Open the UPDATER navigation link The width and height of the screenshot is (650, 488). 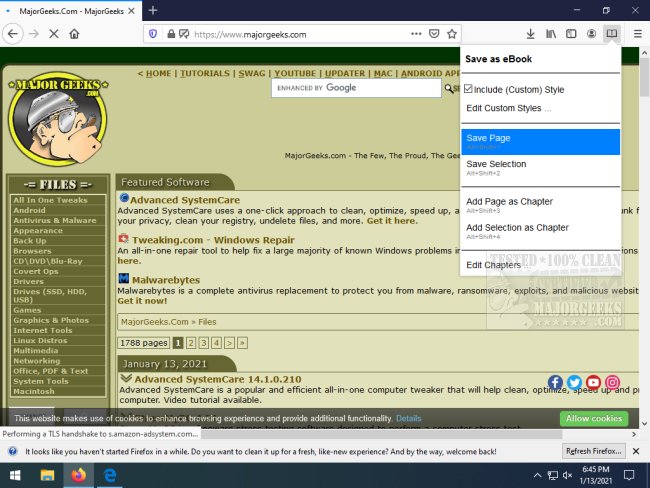tap(345, 73)
